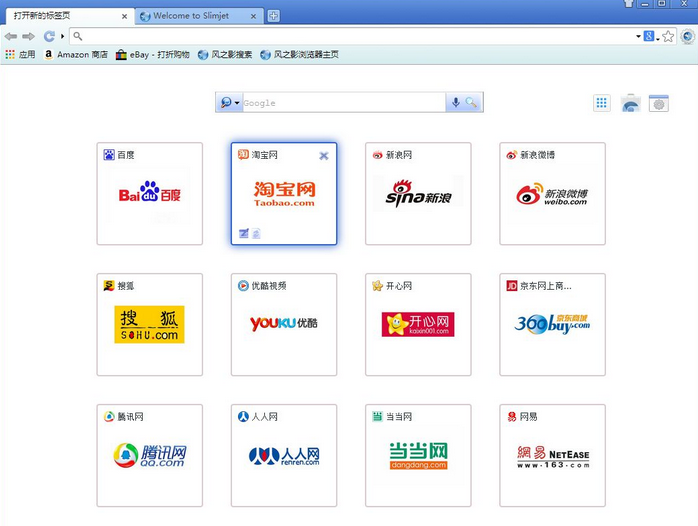Viewport: 698px width, 526px height.
Task: Open the 当当网 Dangdang tile
Action: tap(418, 455)
